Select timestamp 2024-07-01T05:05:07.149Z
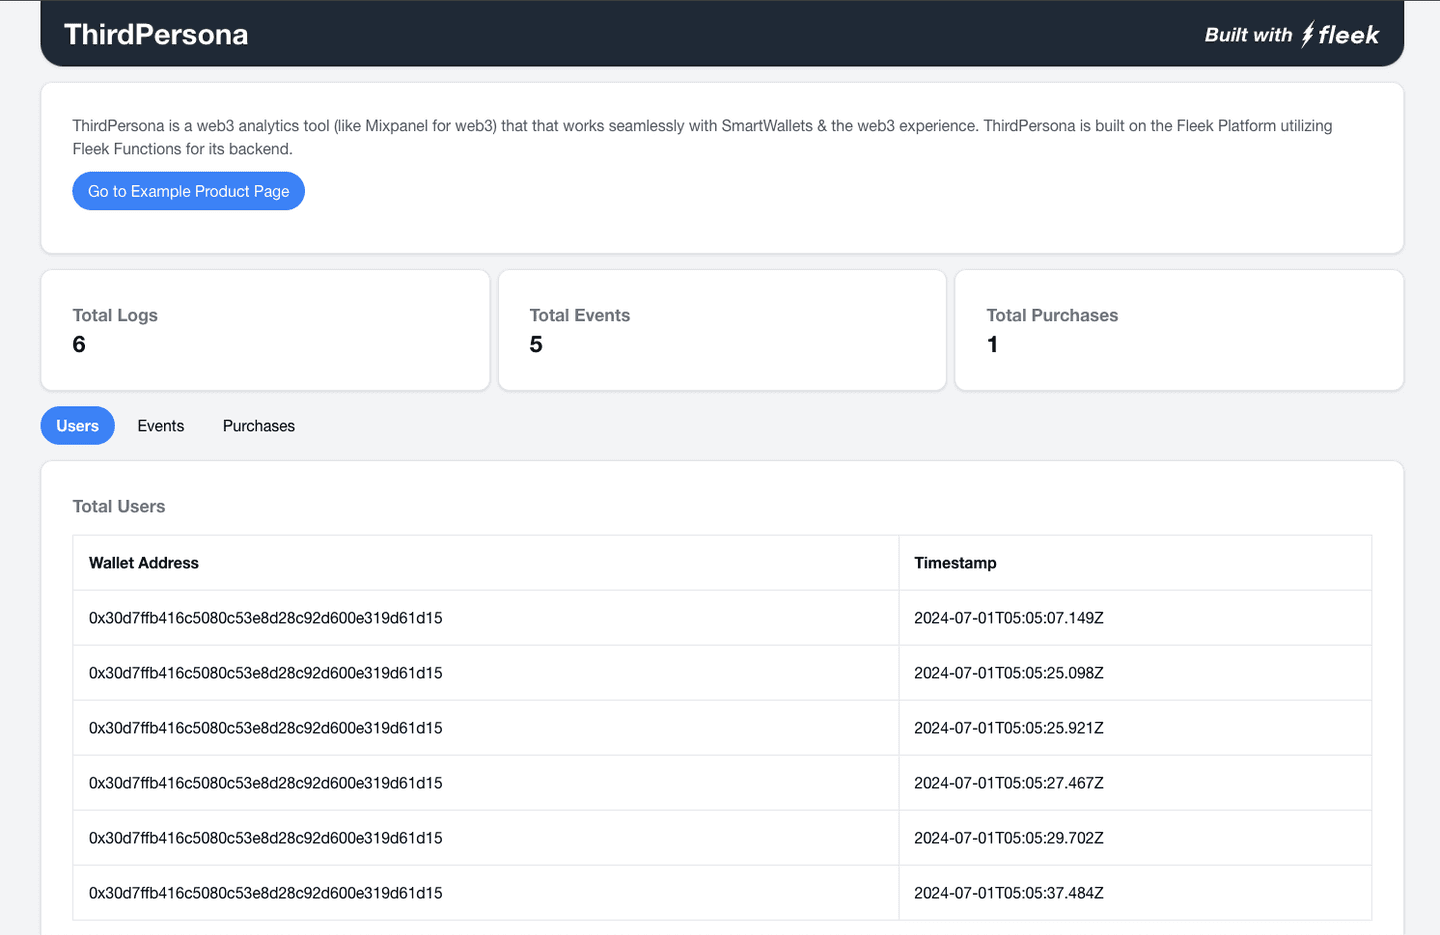This screenshot has width=1440, height=935. tap(1009, 618)
